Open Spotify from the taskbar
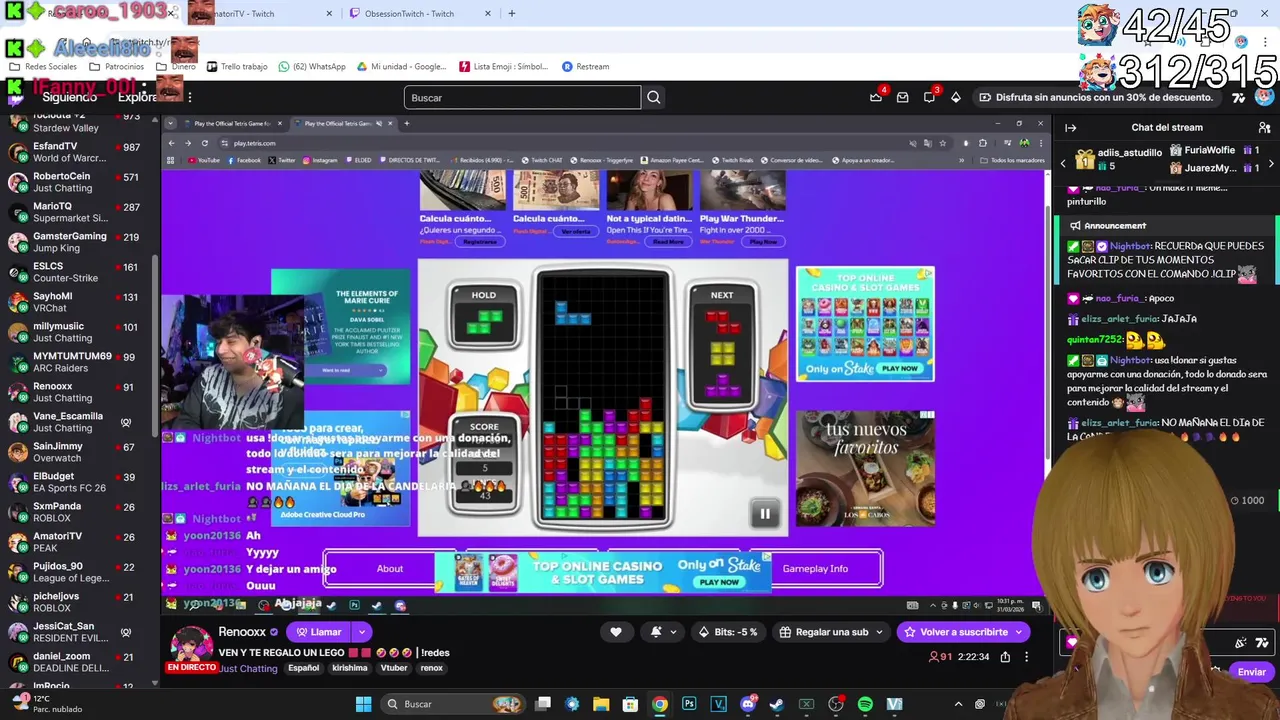 pos(865,704)
